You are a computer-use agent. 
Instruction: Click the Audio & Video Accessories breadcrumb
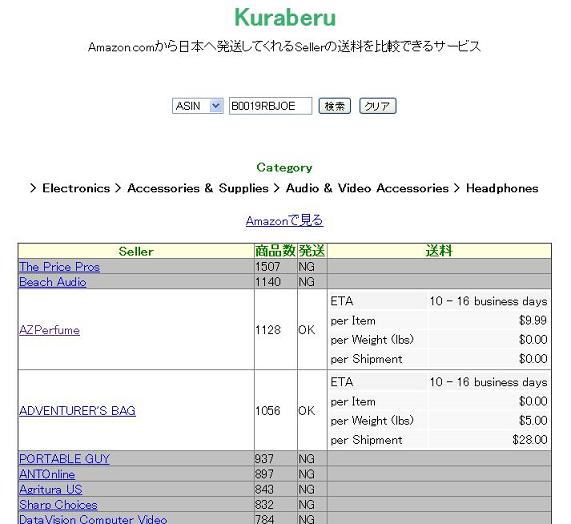pyautogui.click(x=367, y=188)
